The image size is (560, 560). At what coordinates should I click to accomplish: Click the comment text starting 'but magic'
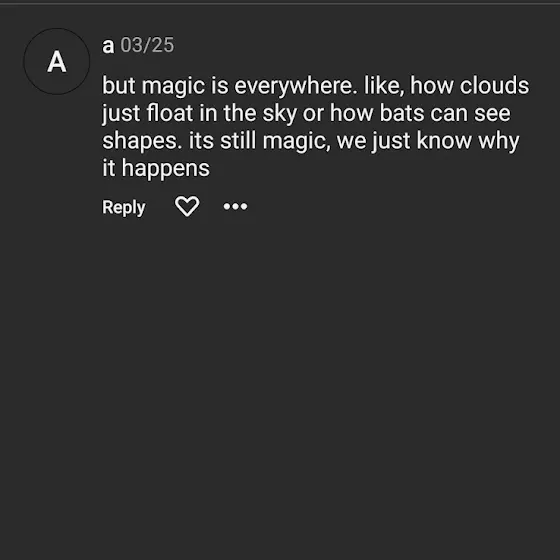315,126
